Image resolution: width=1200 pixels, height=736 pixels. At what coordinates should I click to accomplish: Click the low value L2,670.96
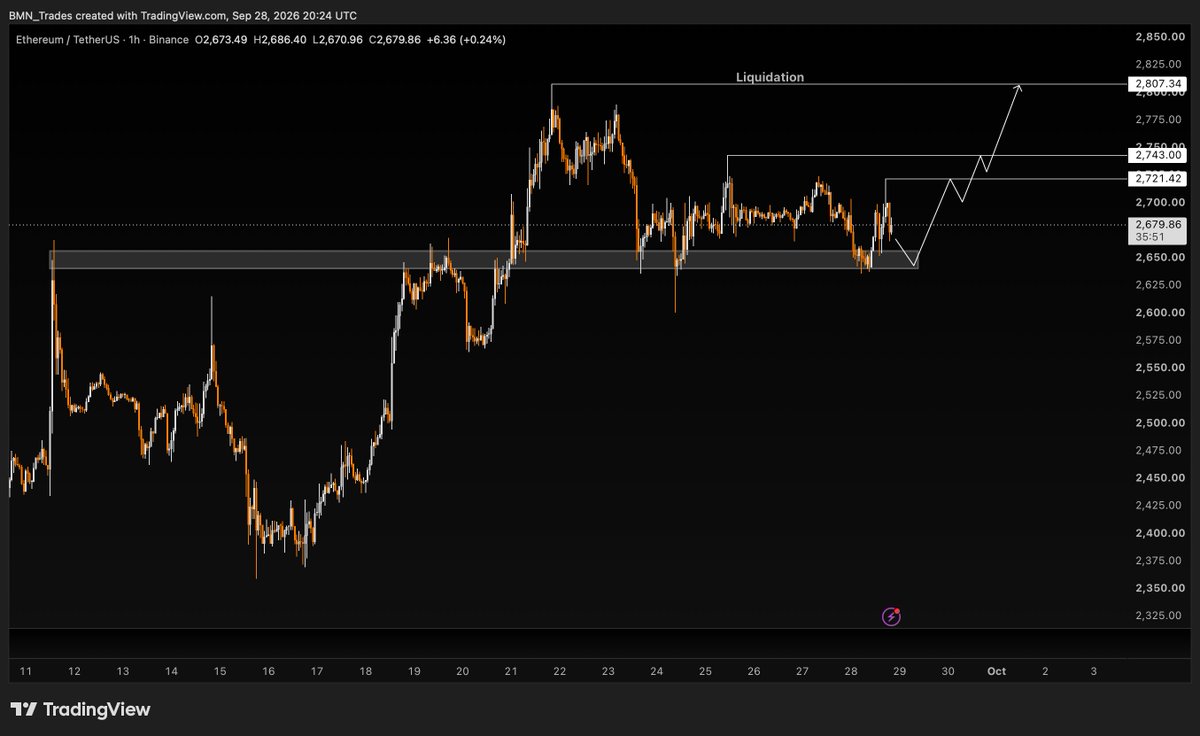coord(338,40)
